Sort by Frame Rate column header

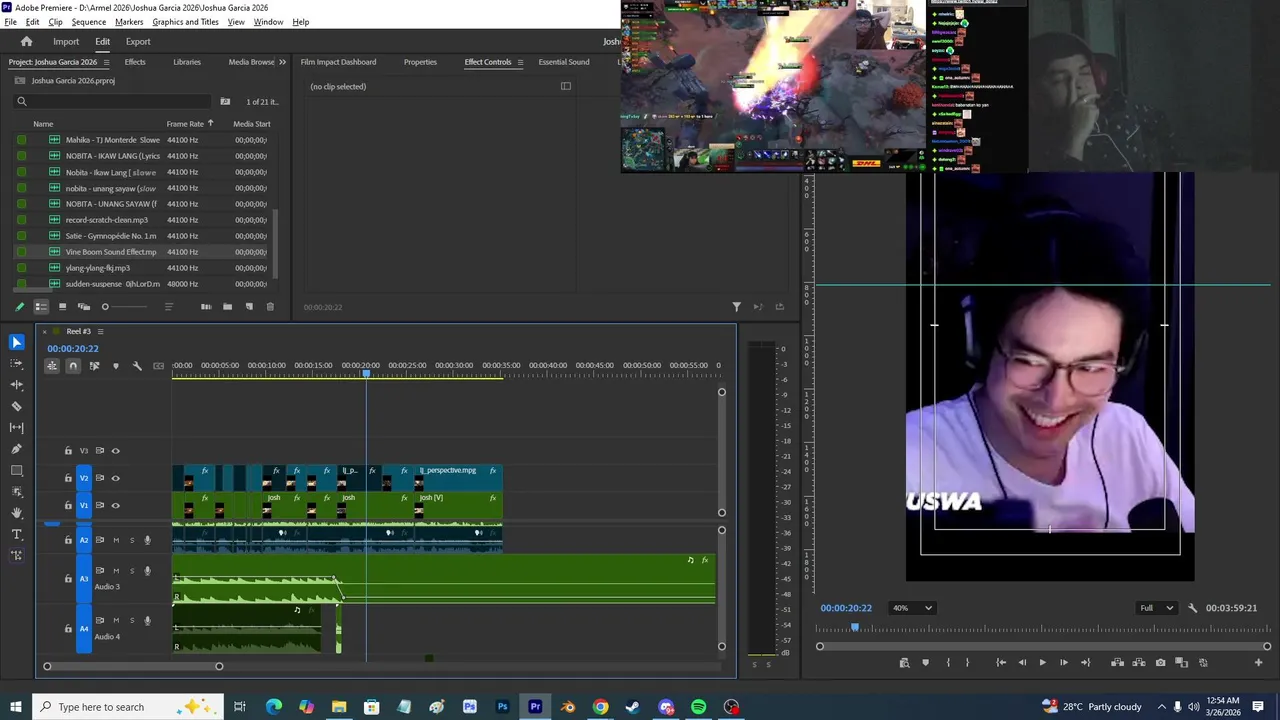point(185,124)
